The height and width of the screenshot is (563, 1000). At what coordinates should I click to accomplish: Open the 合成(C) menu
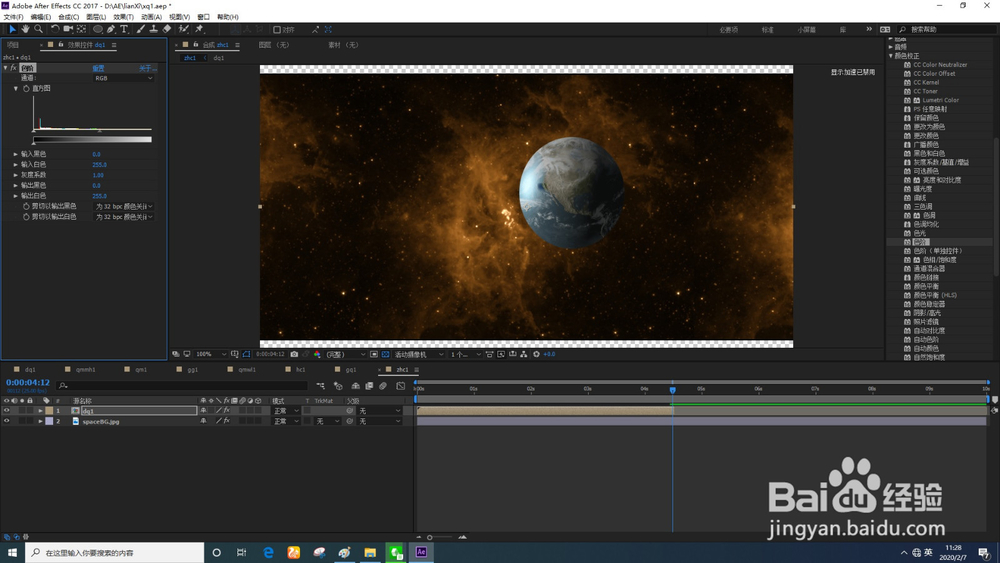tap(68, 17)
